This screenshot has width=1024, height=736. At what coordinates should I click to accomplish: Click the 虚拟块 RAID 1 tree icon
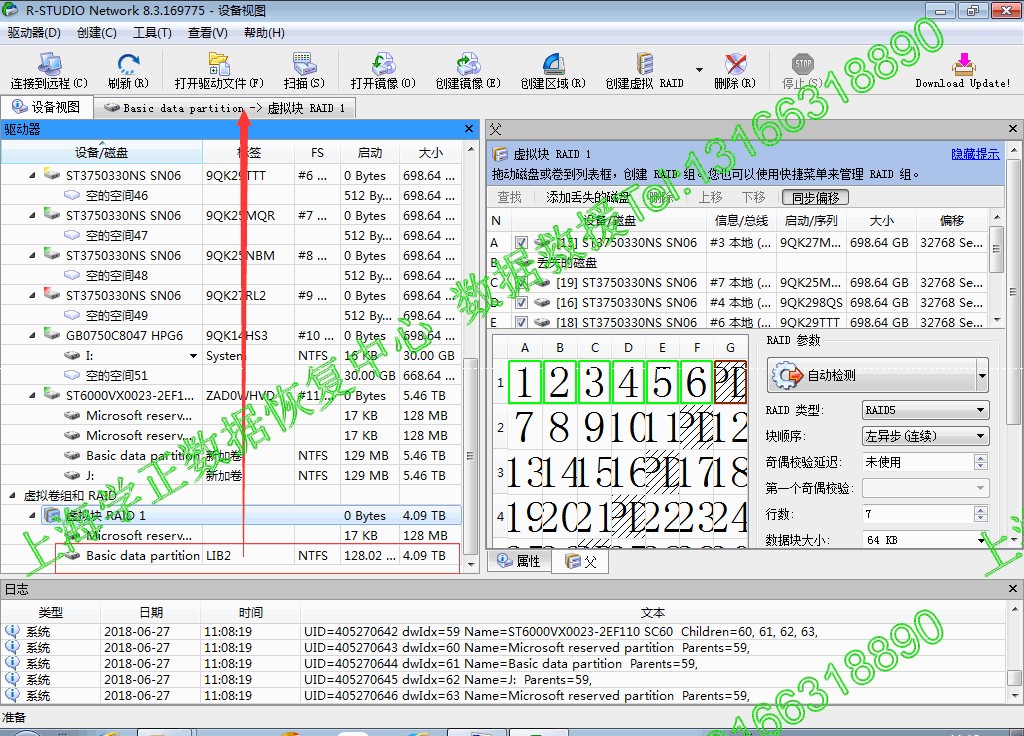click(x=52, y=515)
